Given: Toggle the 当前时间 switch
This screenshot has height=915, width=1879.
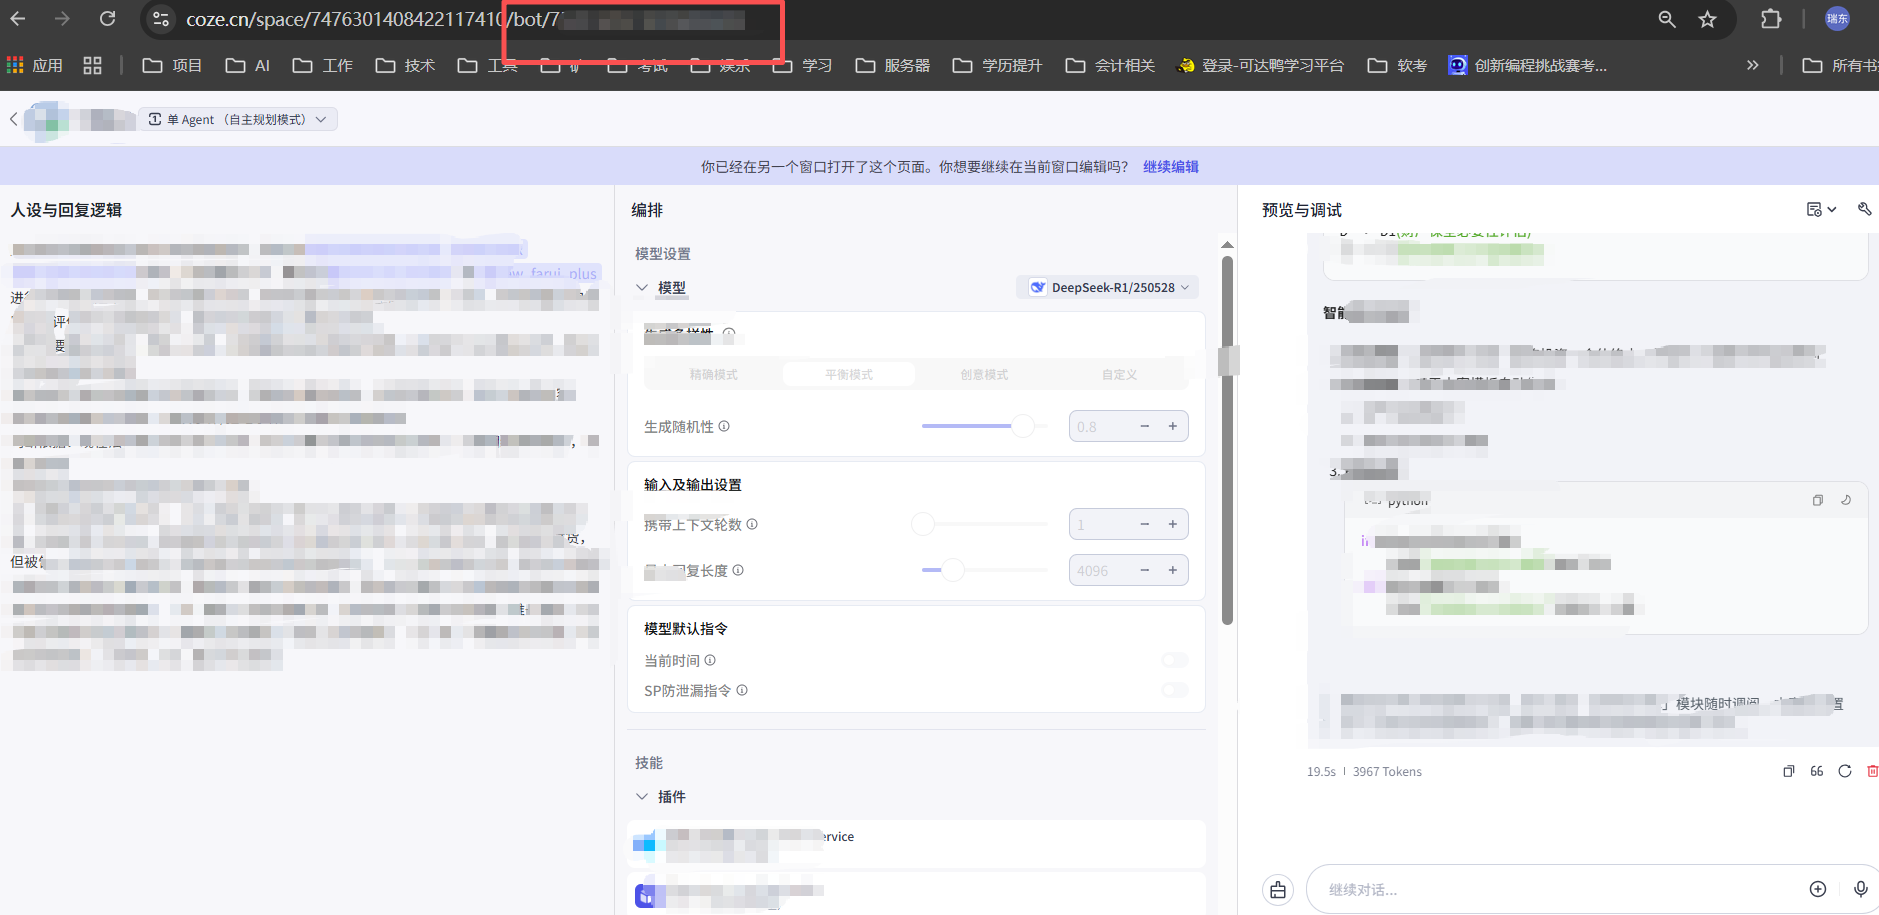Looking at the screenshot, I should click(x=1174, y=660).
